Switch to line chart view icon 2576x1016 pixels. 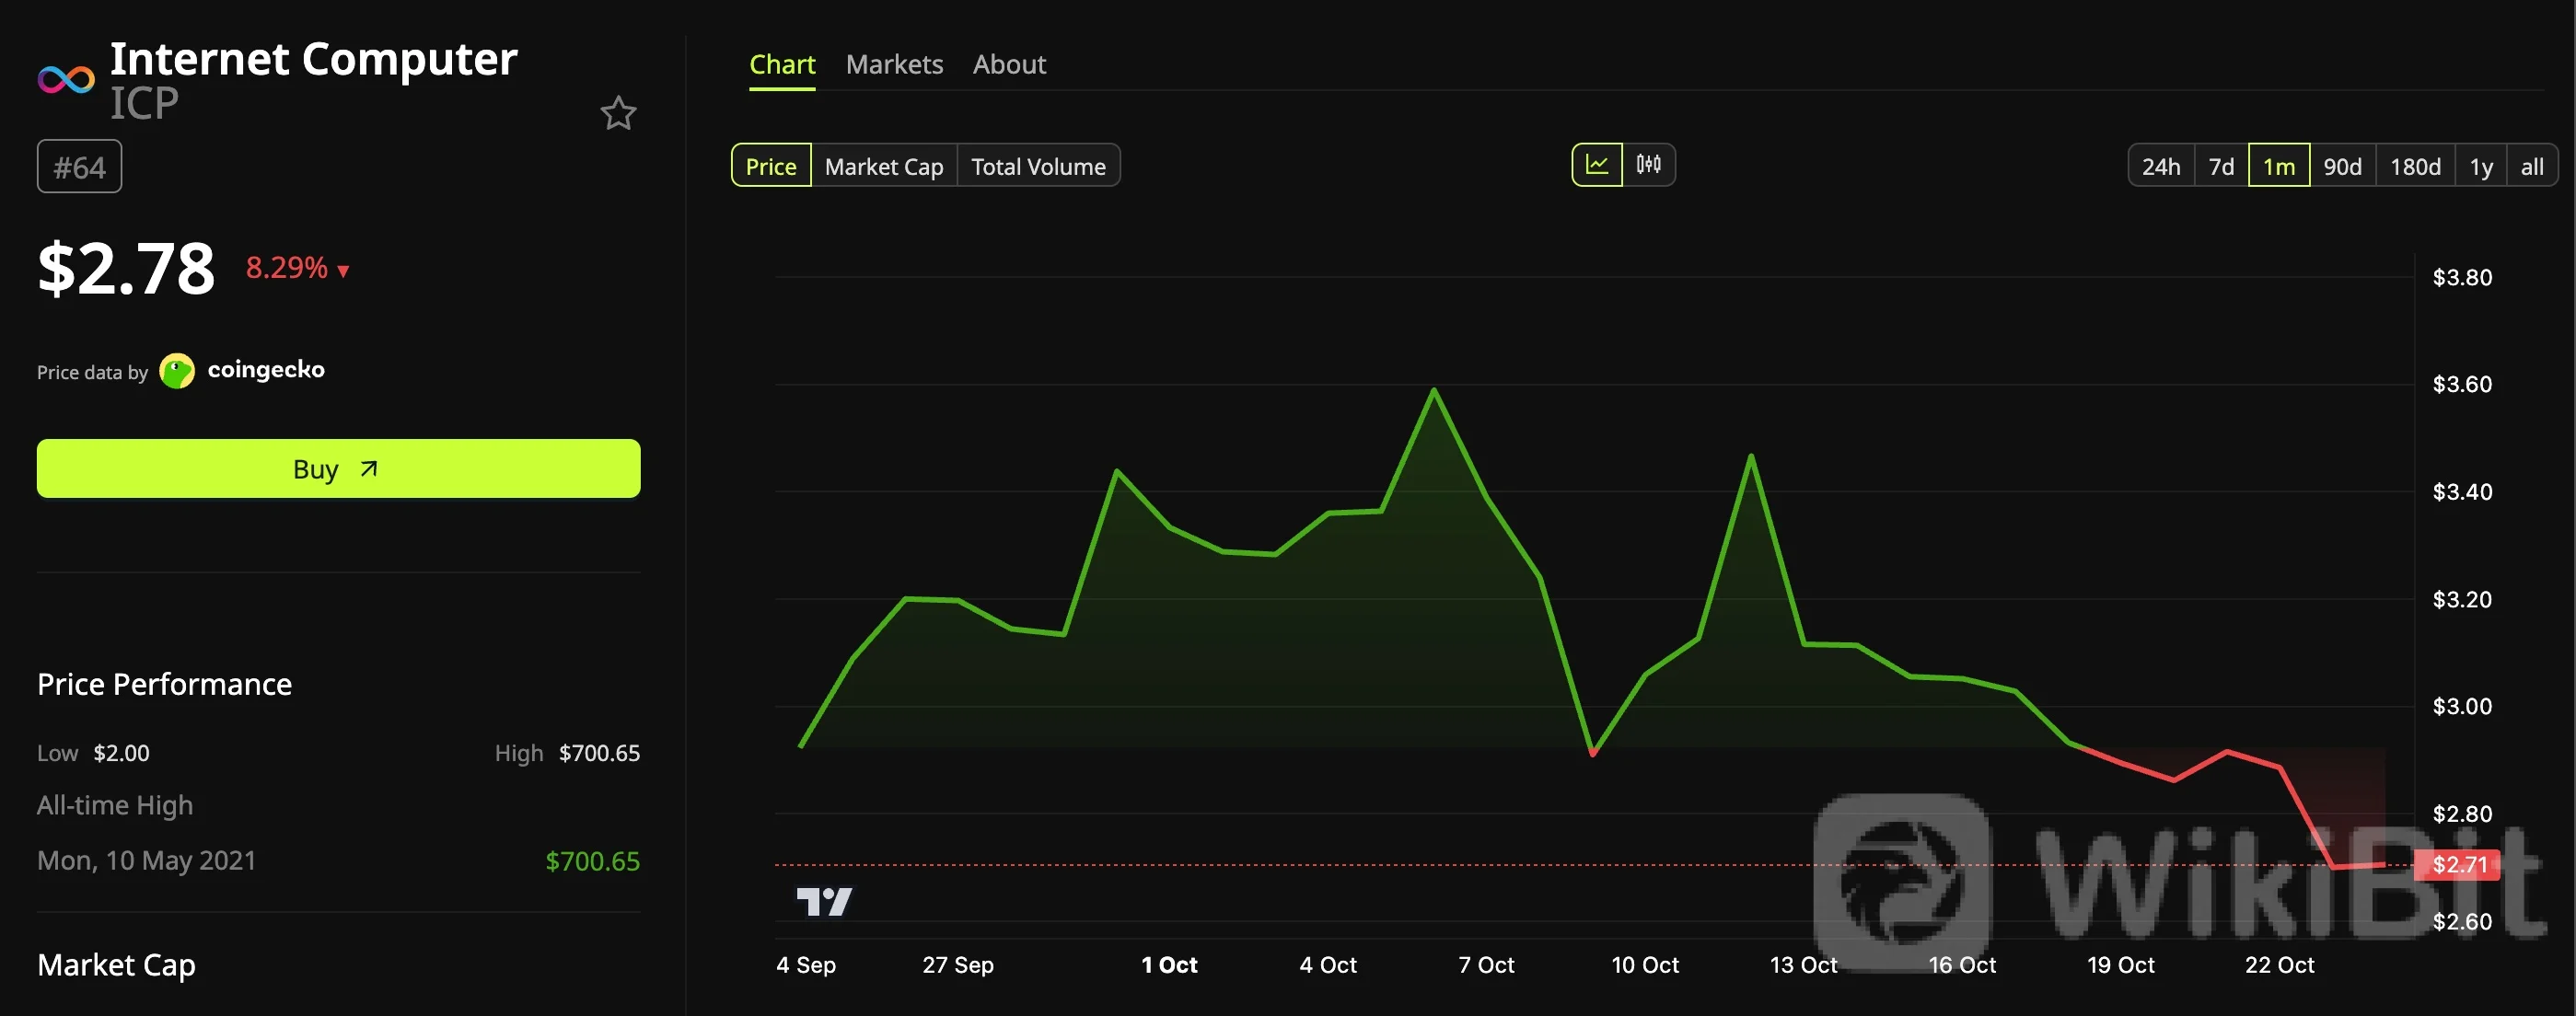[1597, 165]
